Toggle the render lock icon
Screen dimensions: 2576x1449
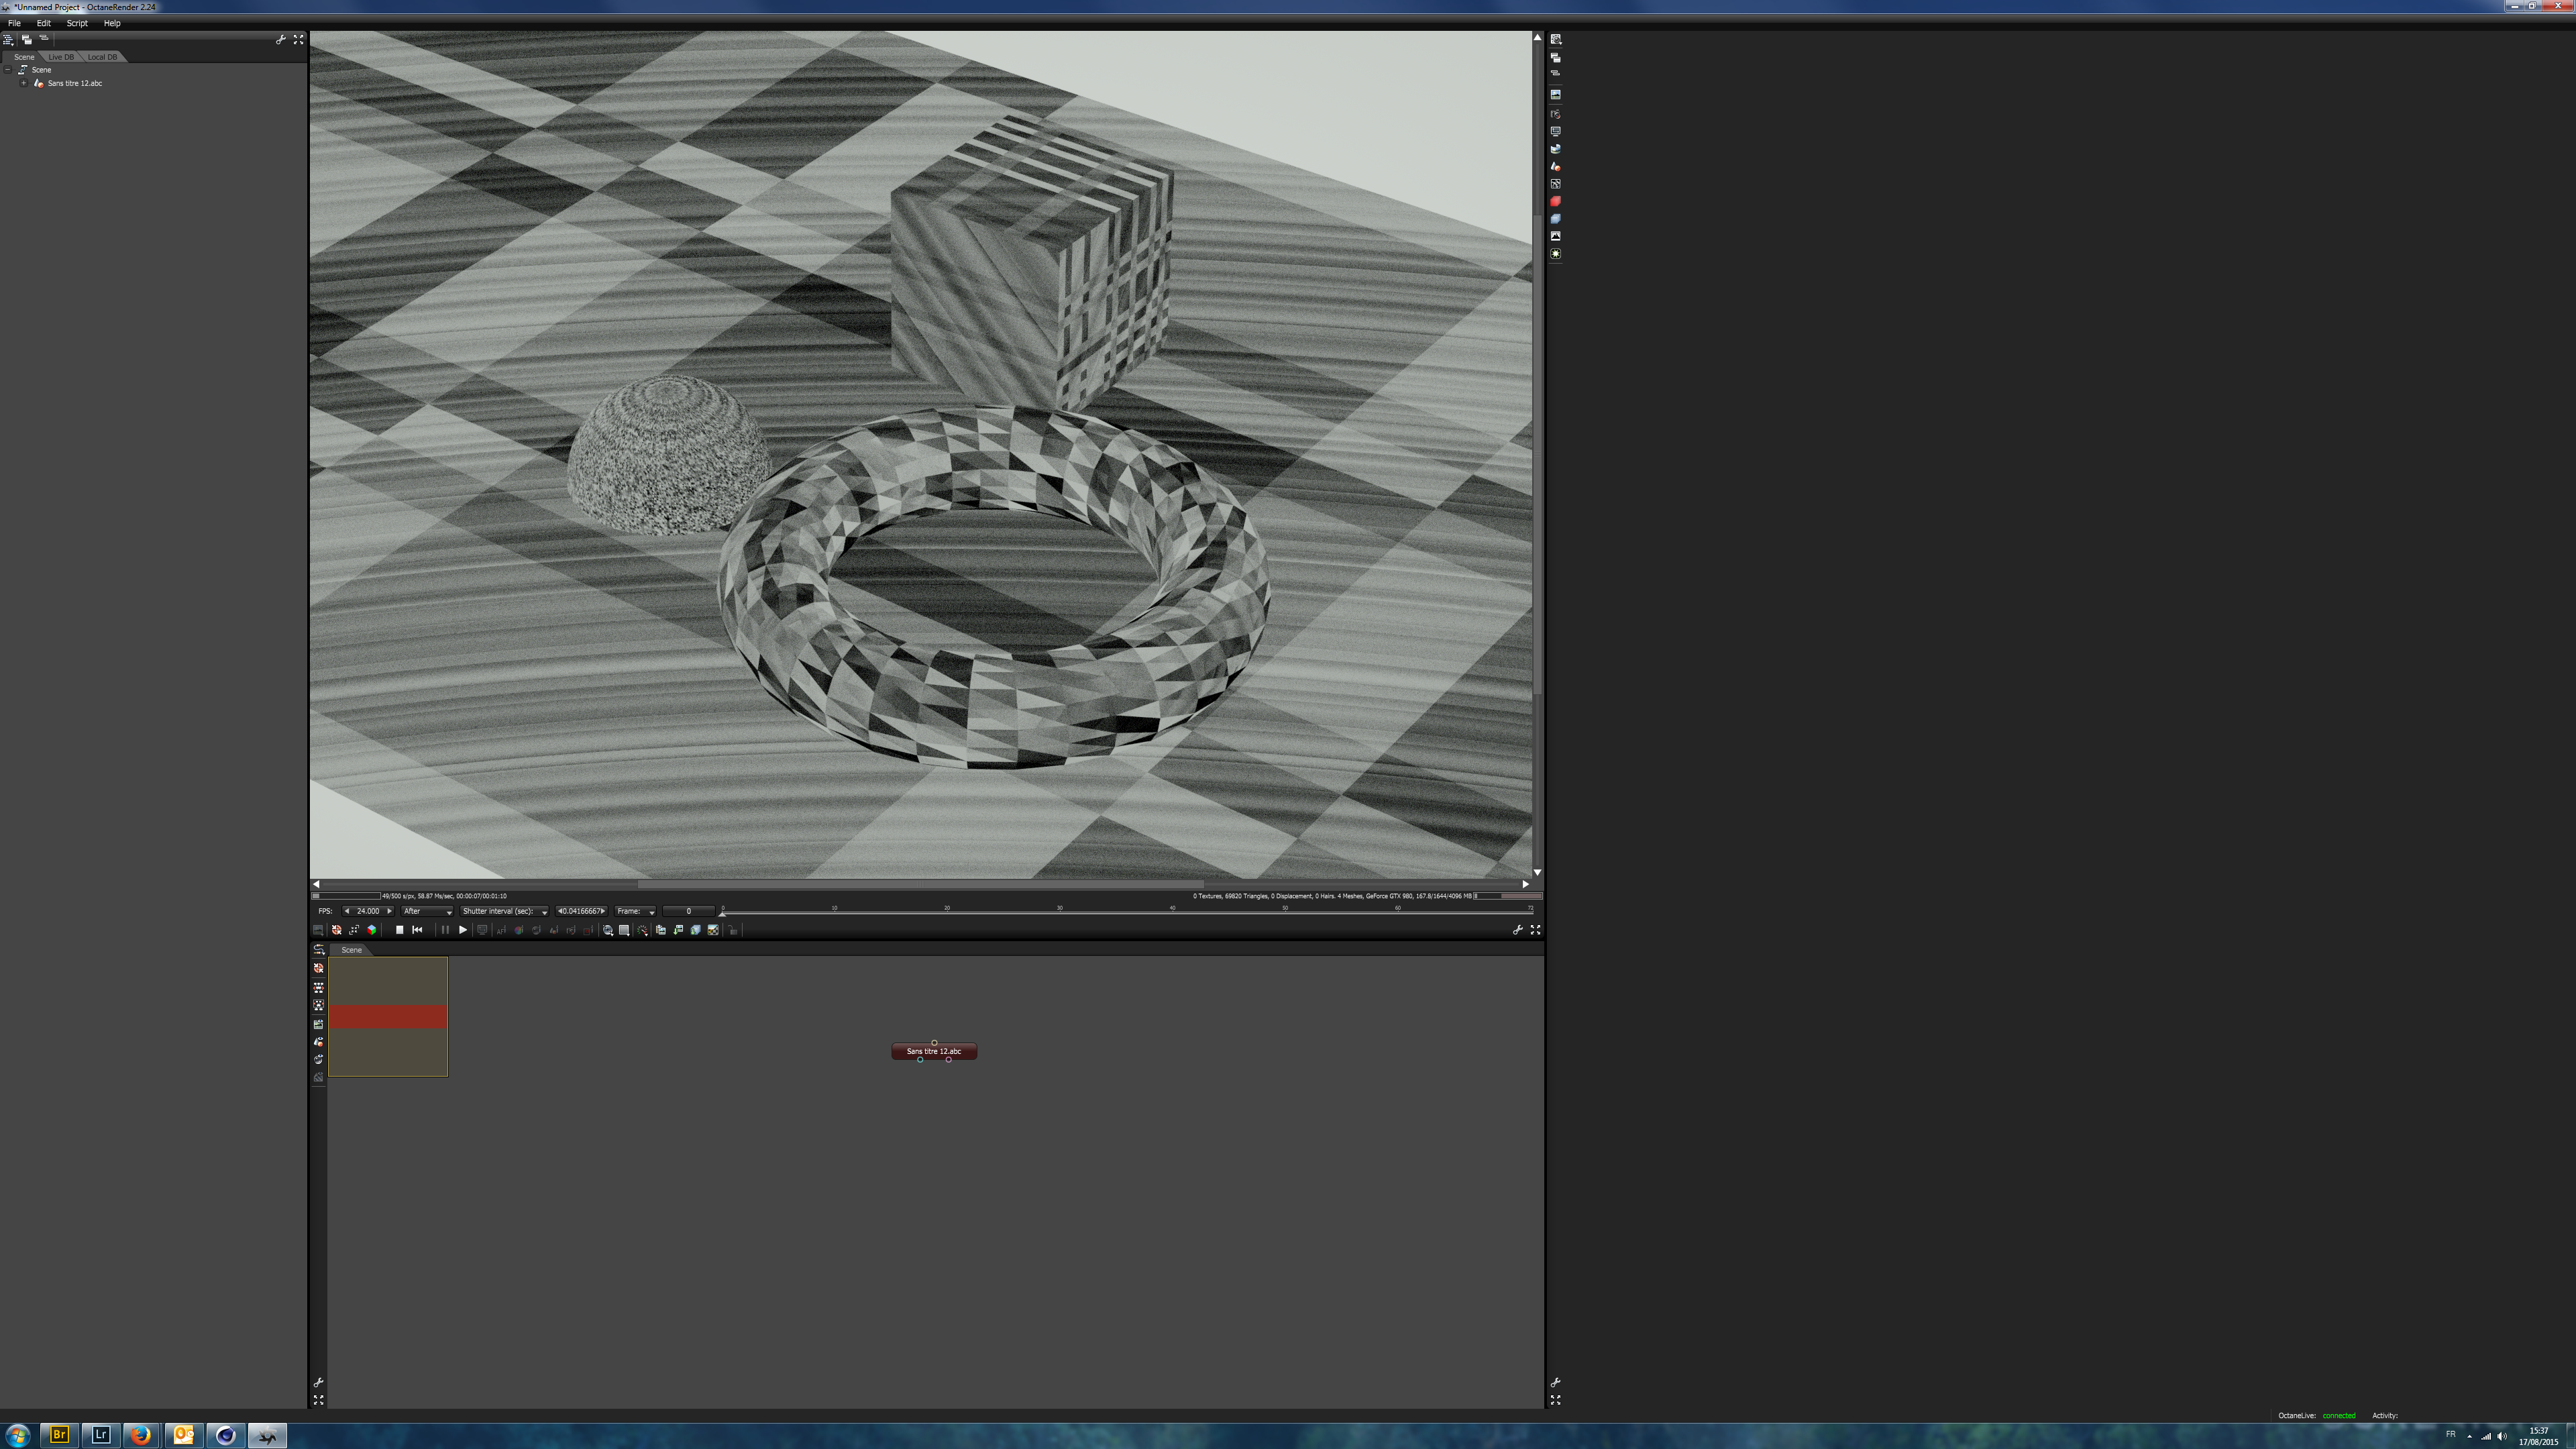733,930
